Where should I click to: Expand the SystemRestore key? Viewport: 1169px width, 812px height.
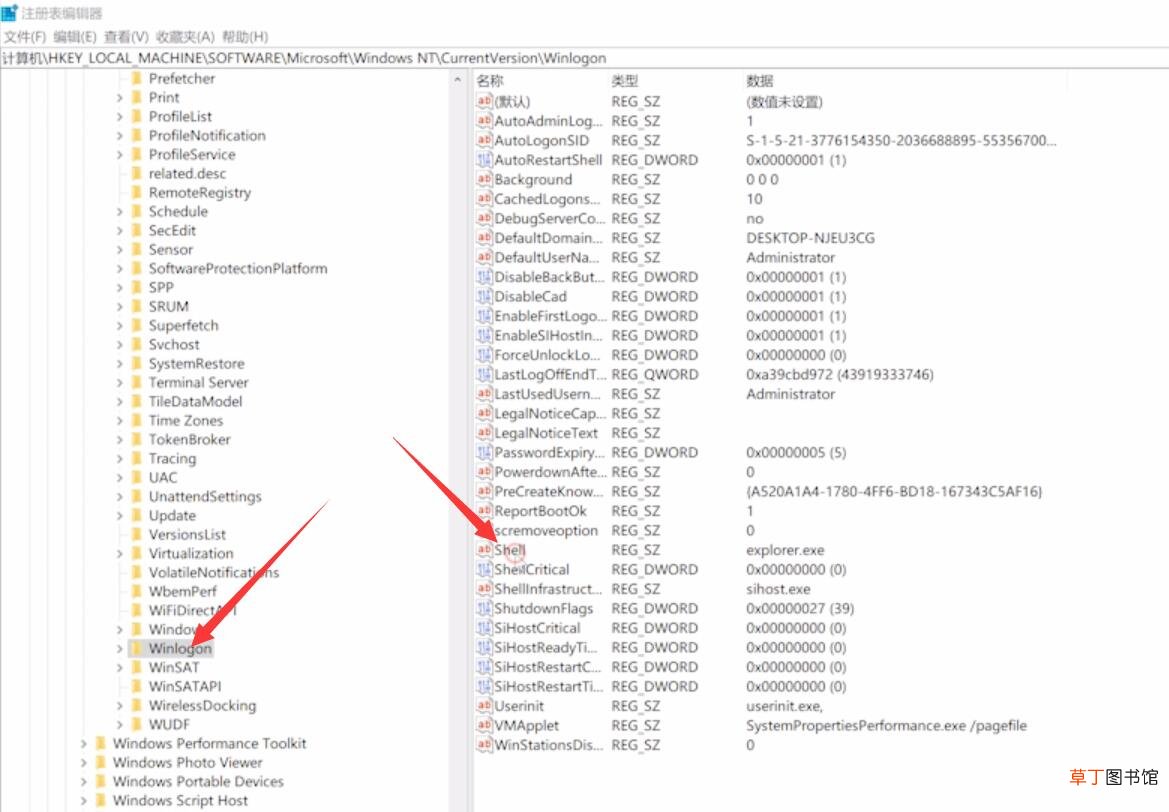[x=120, y=363]
